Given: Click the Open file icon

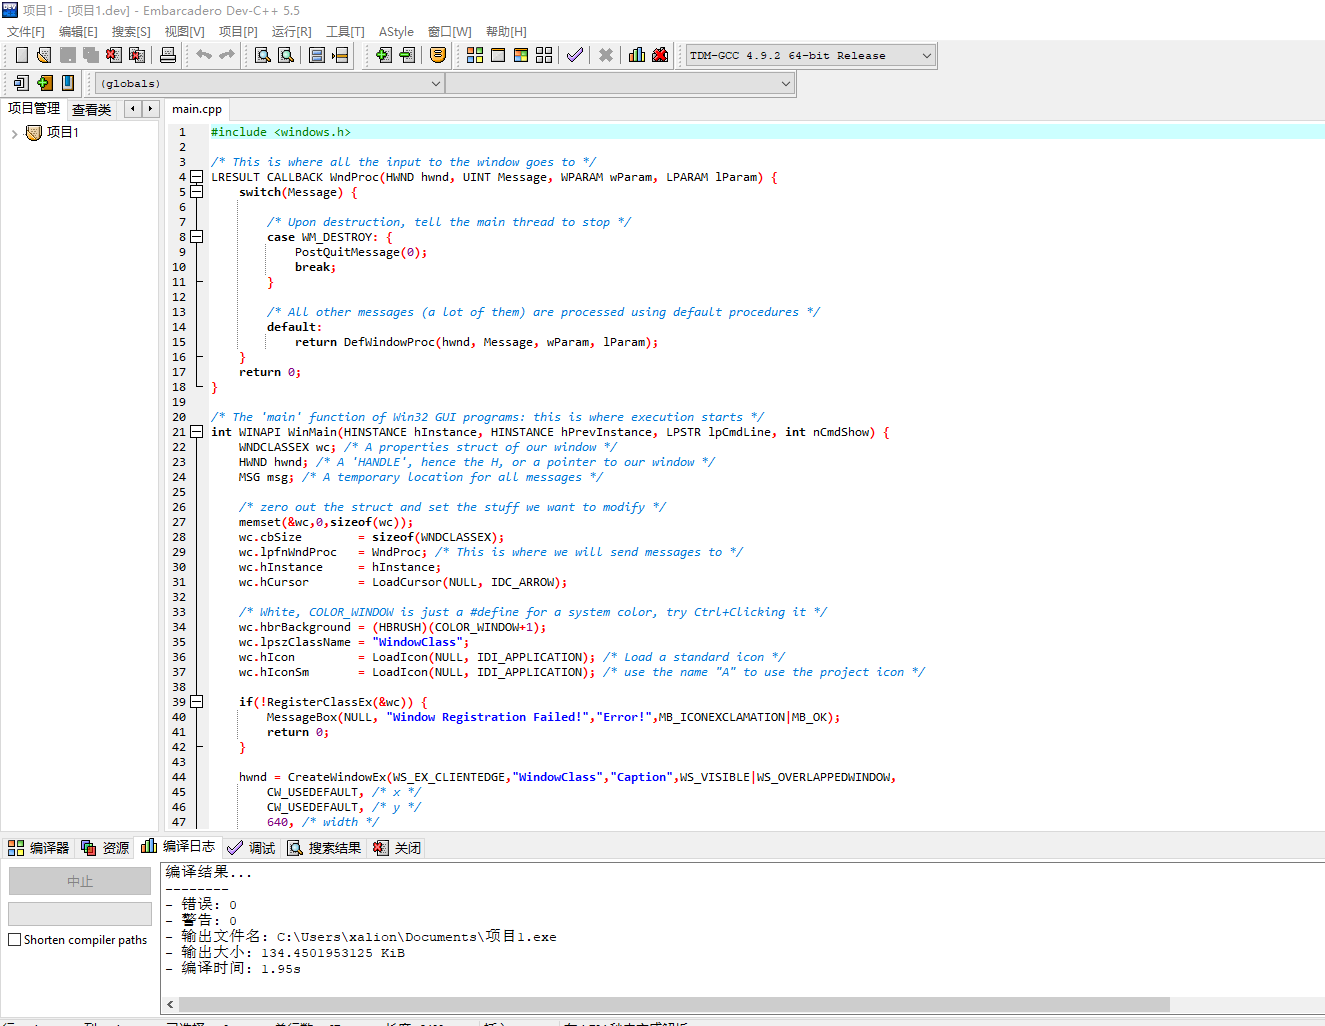Looking at the screenshot, I should 44,55.
